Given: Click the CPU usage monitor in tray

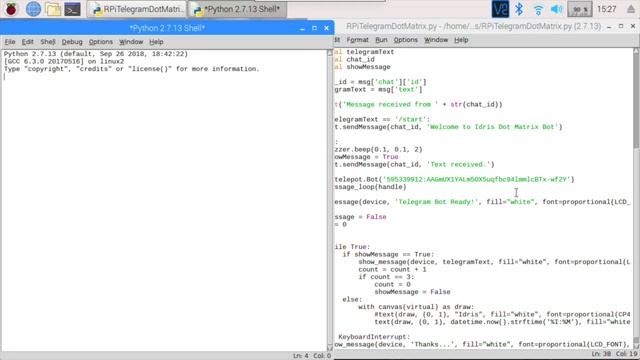Looking at the screenshot, I should click(580, 9).
